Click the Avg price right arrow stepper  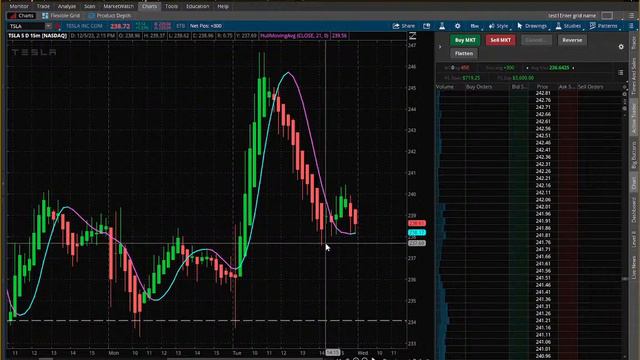573,68
